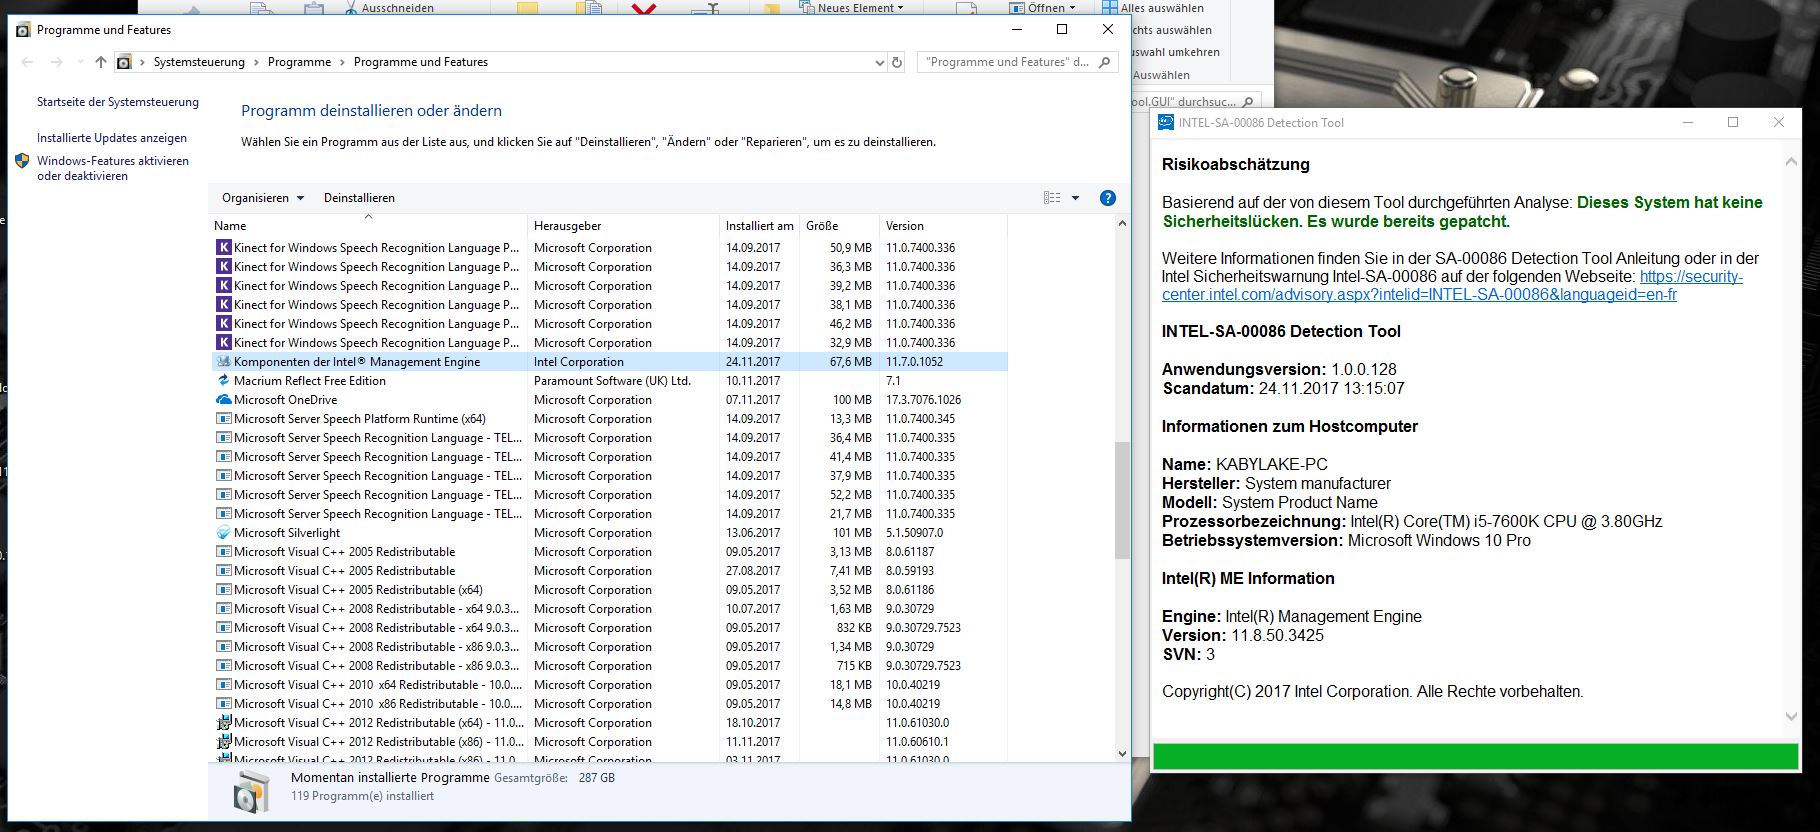Click the Programme und Features title bar icon
The height and width of the screenshot is (832, 1820).
[24, 30]
